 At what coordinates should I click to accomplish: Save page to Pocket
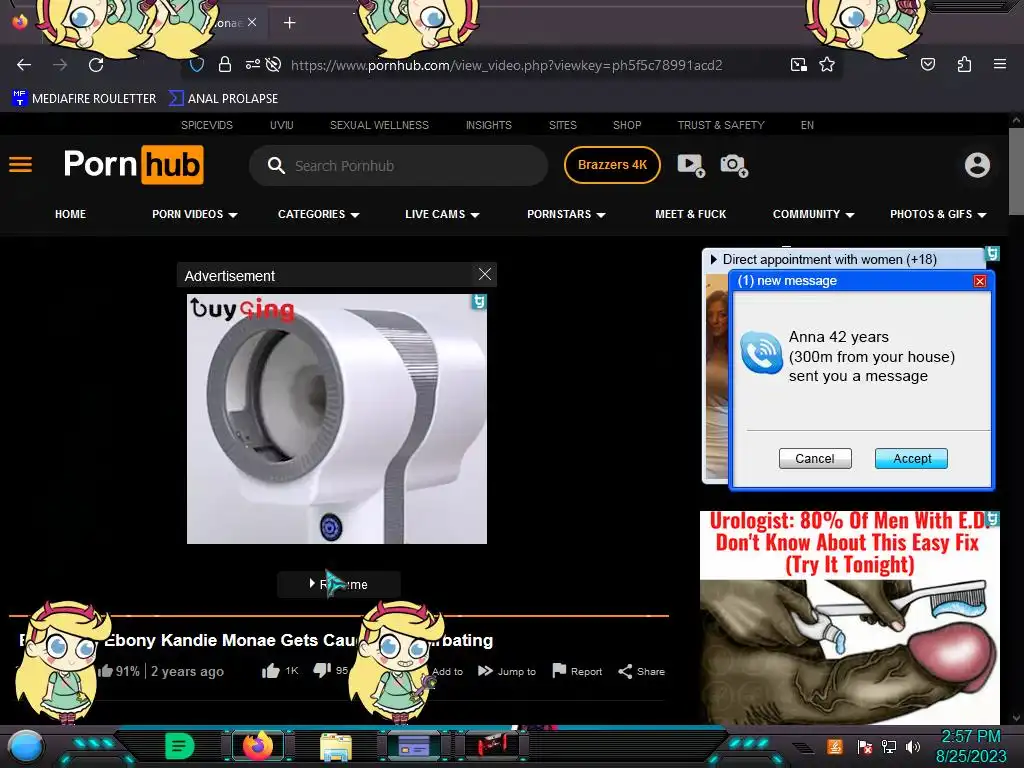click(927, 64)
